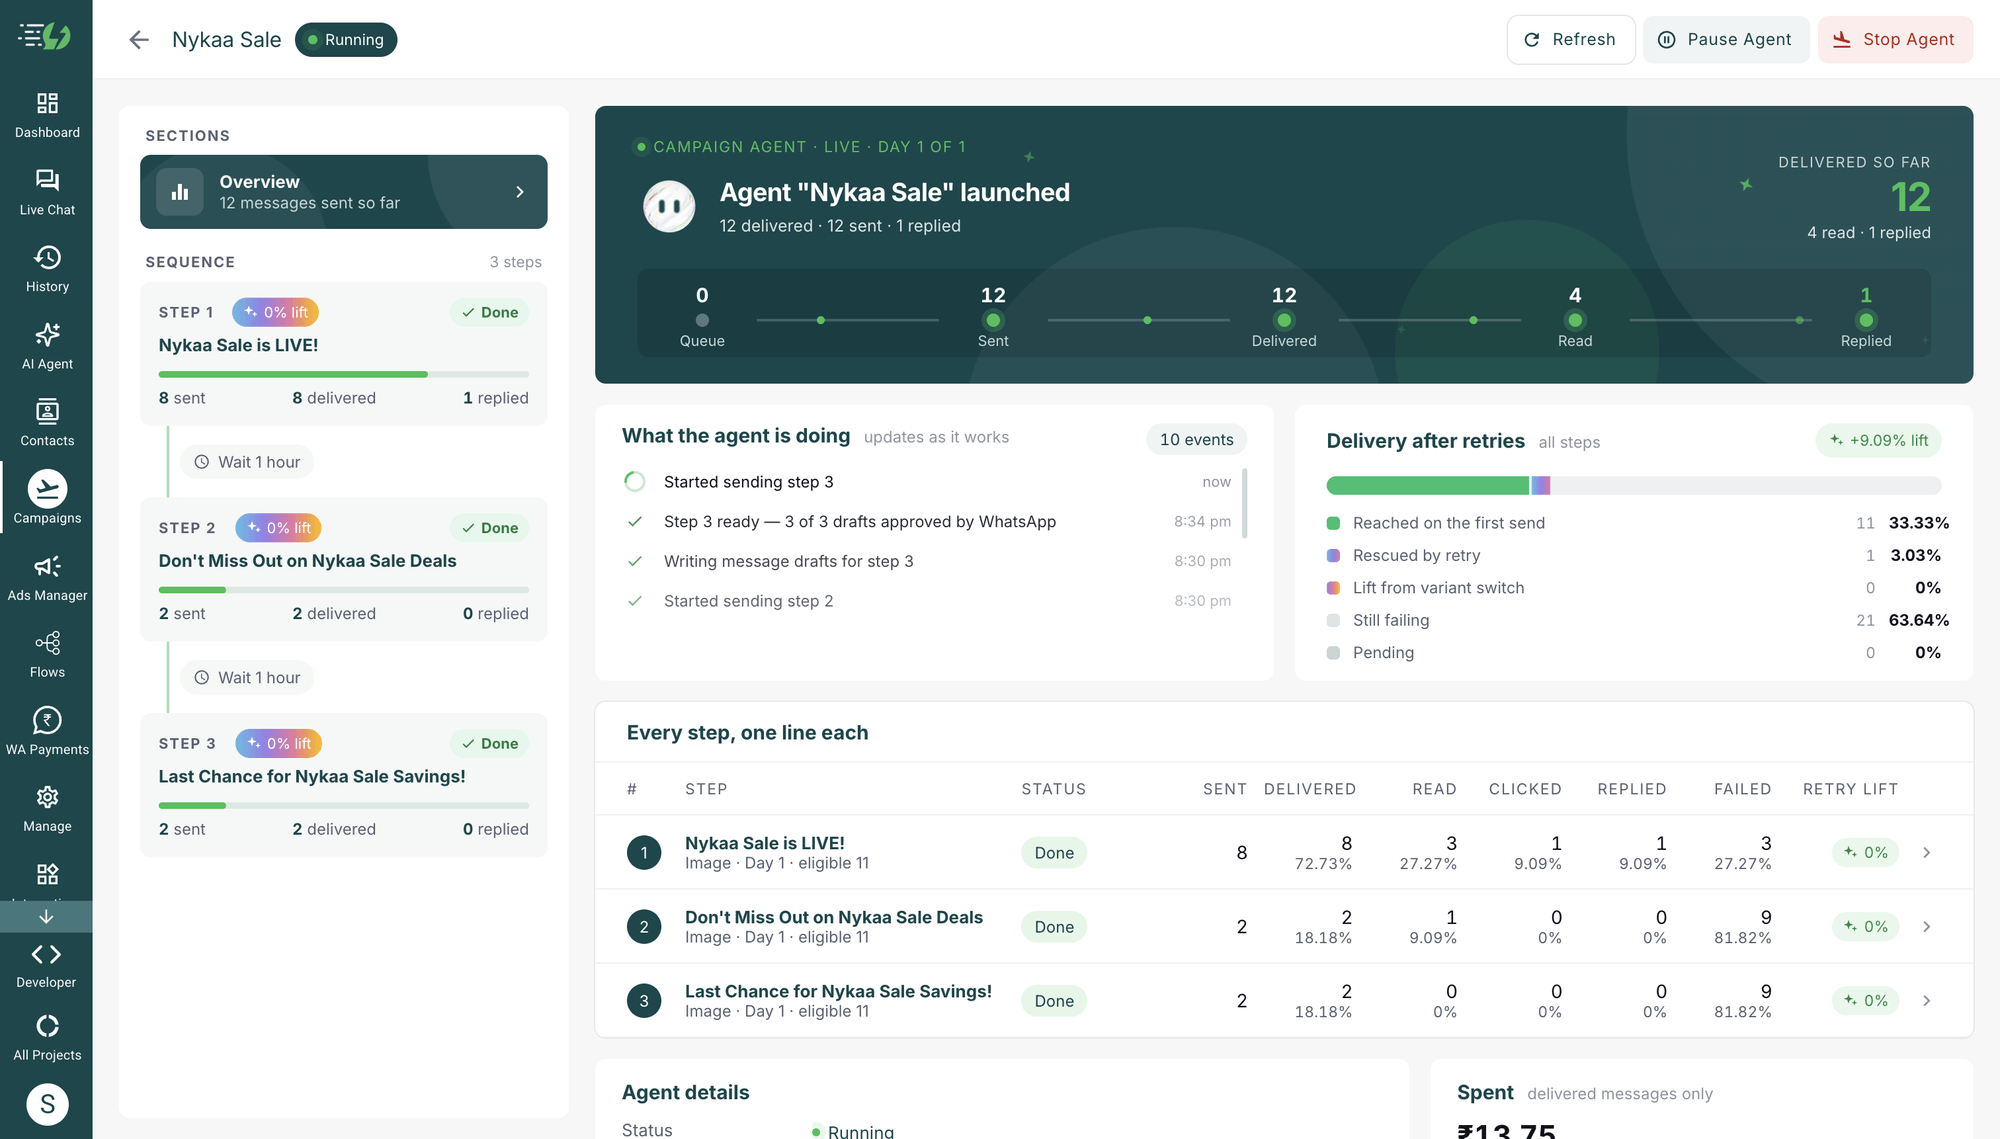Open 'Nykaa Sale is LIVE!' table link
This screenshot has height=1139, width=2000.
(764, 843)
